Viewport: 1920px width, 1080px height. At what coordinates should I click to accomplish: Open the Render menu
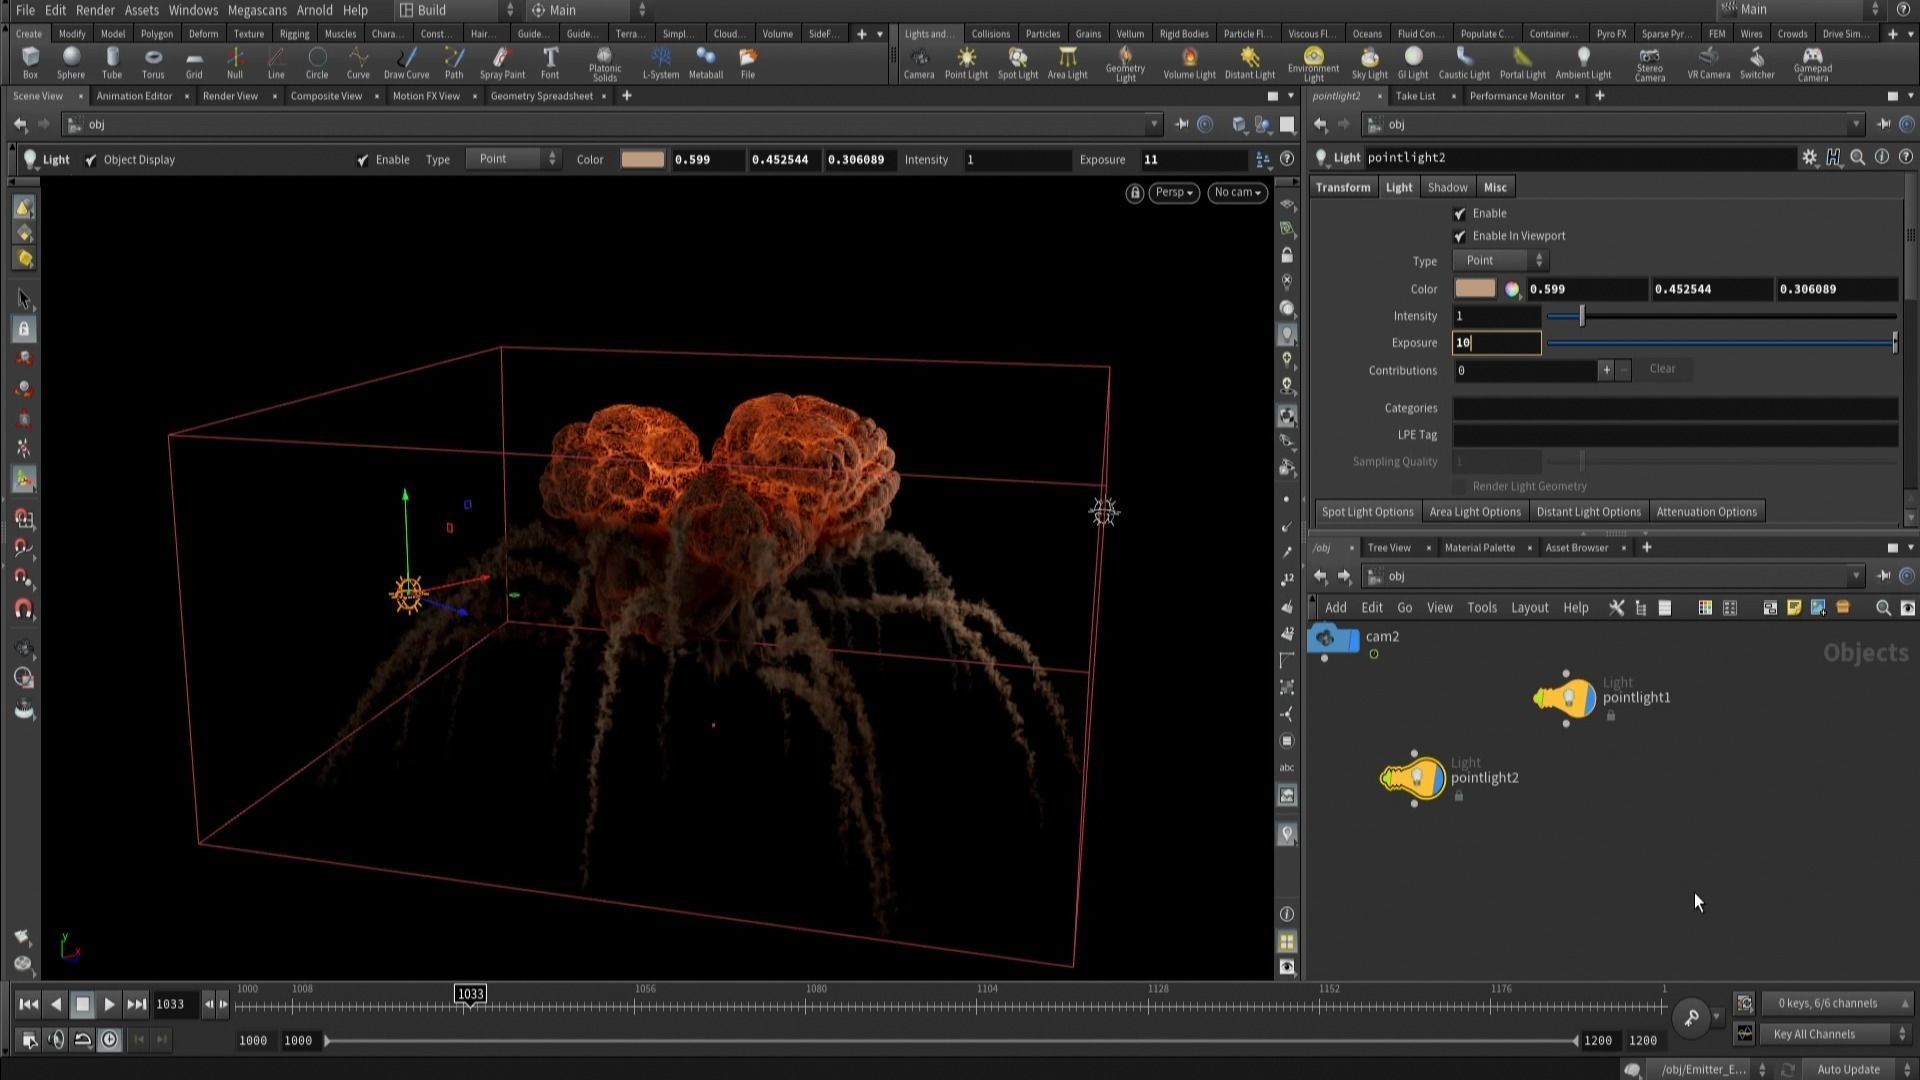click(95, 10)
